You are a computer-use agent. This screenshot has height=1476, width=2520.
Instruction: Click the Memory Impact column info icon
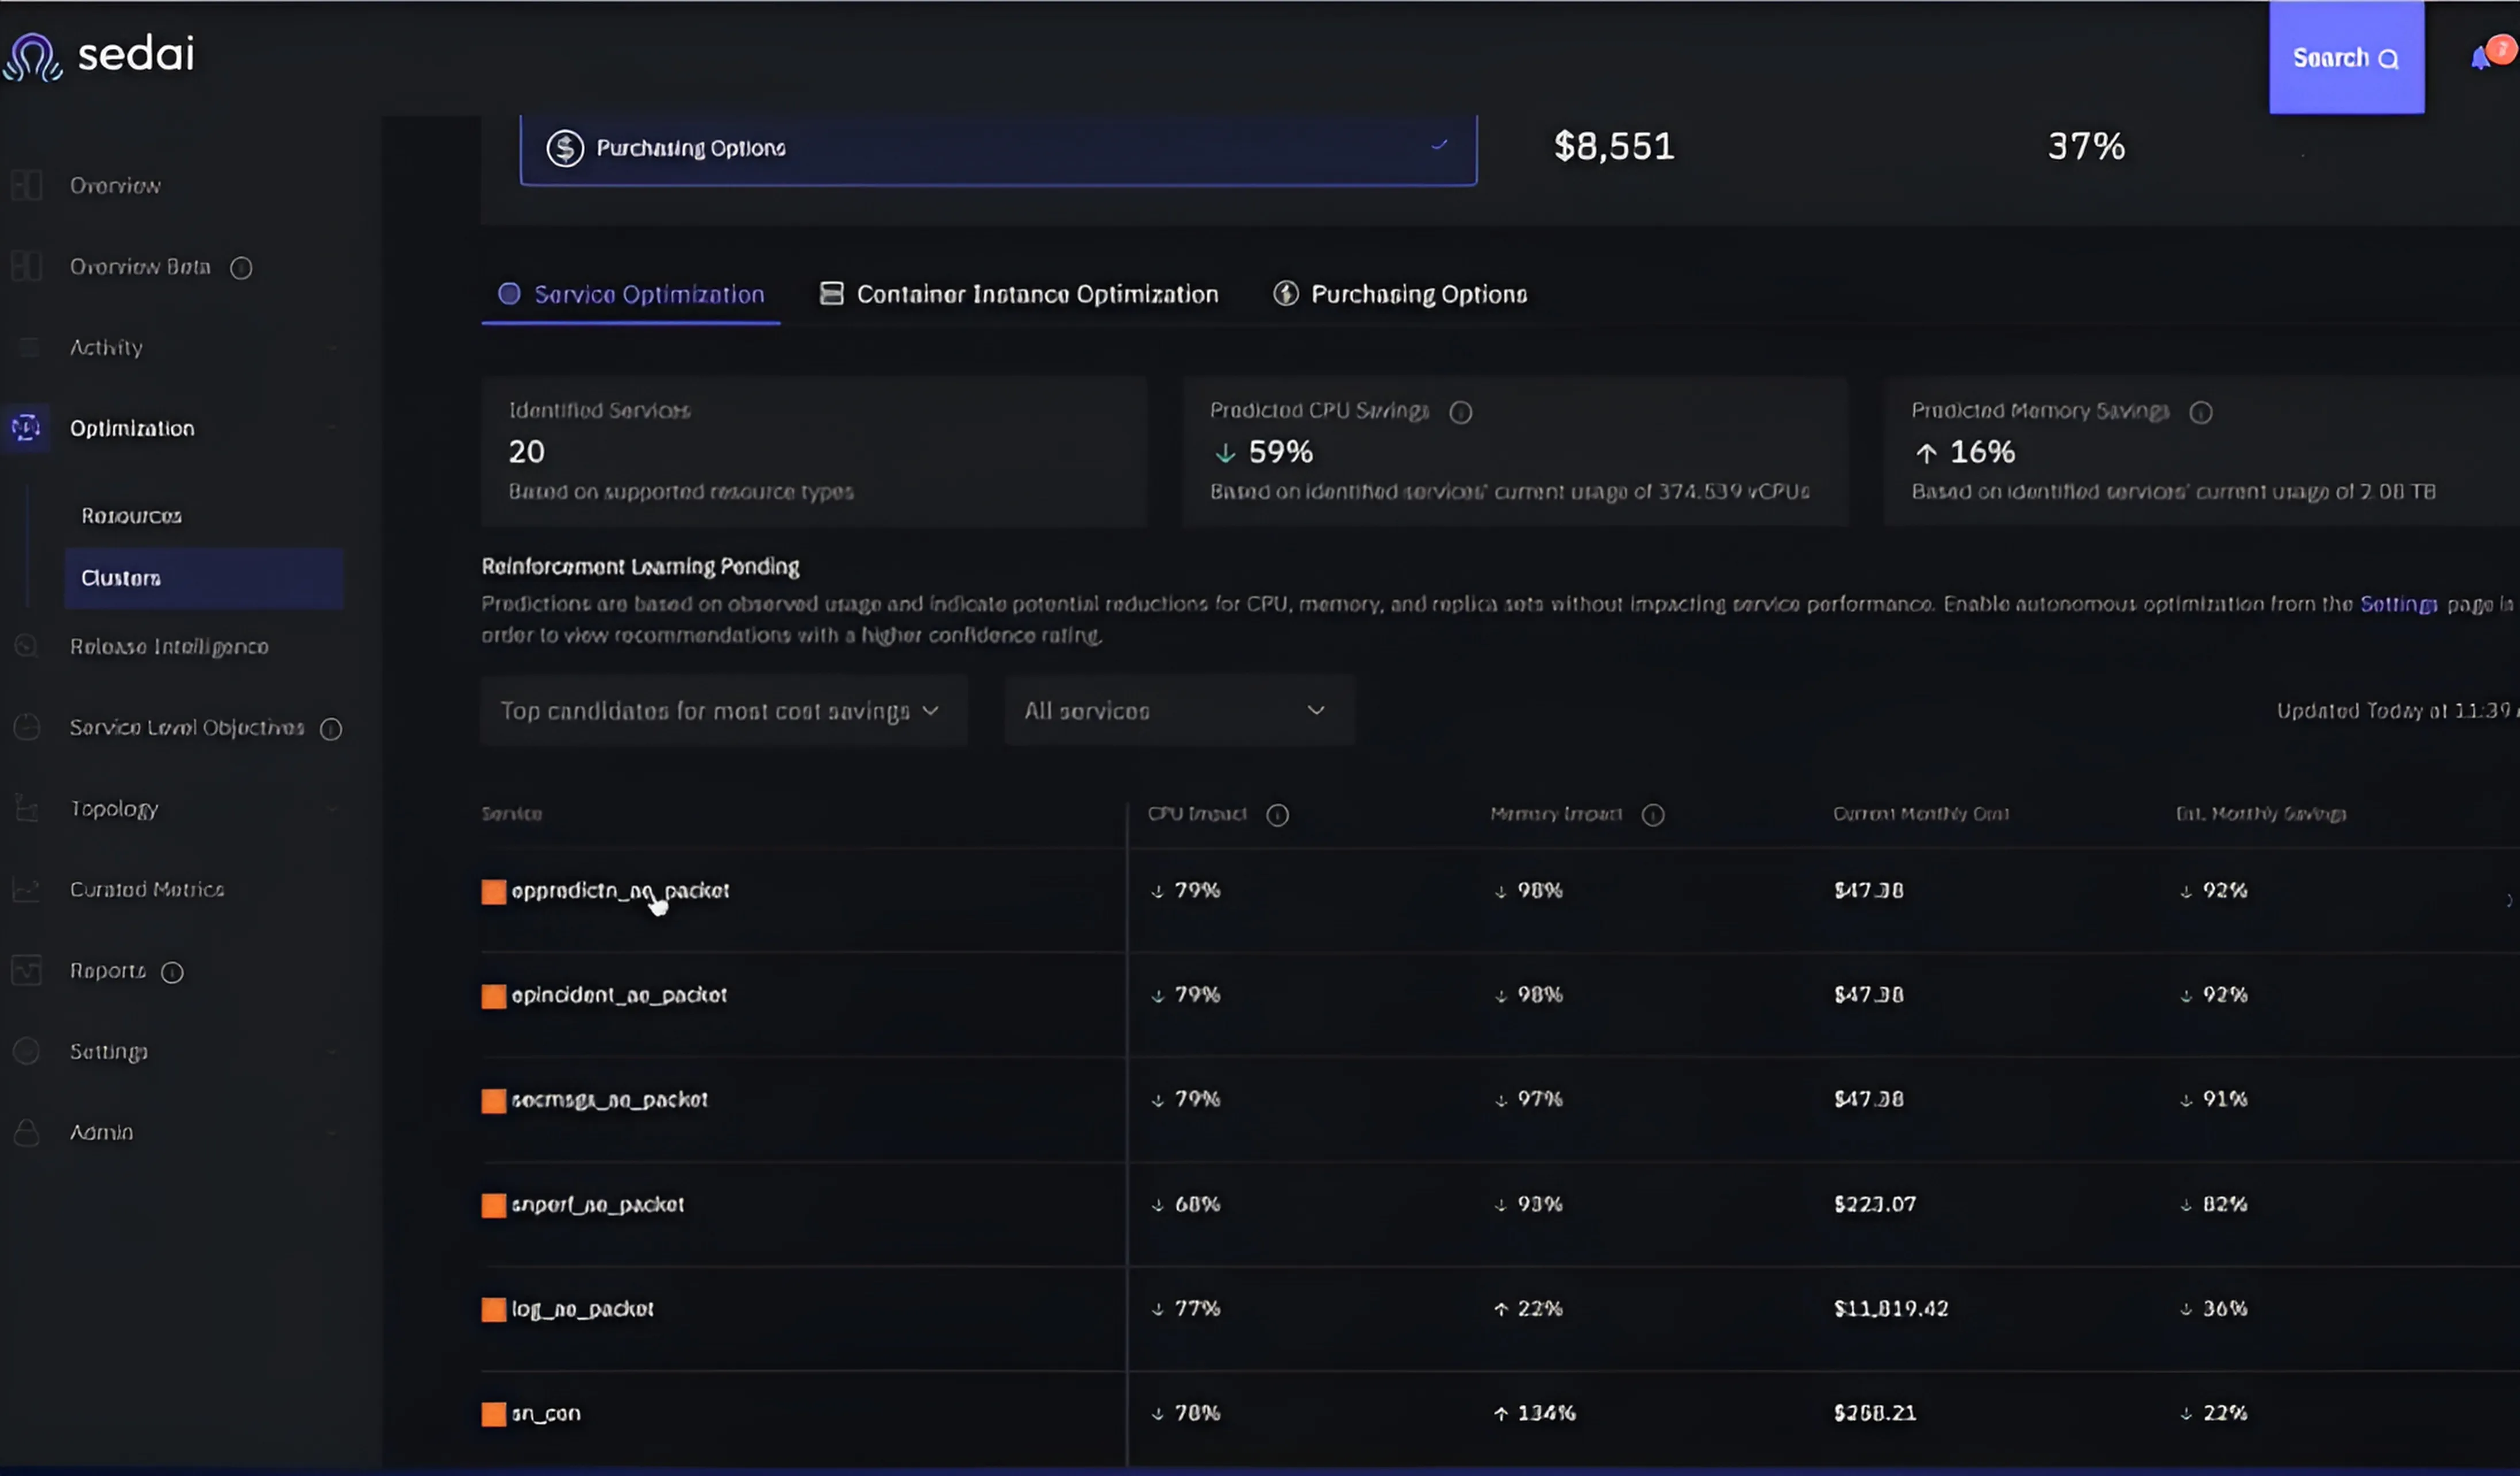(x=1653, y=815)
